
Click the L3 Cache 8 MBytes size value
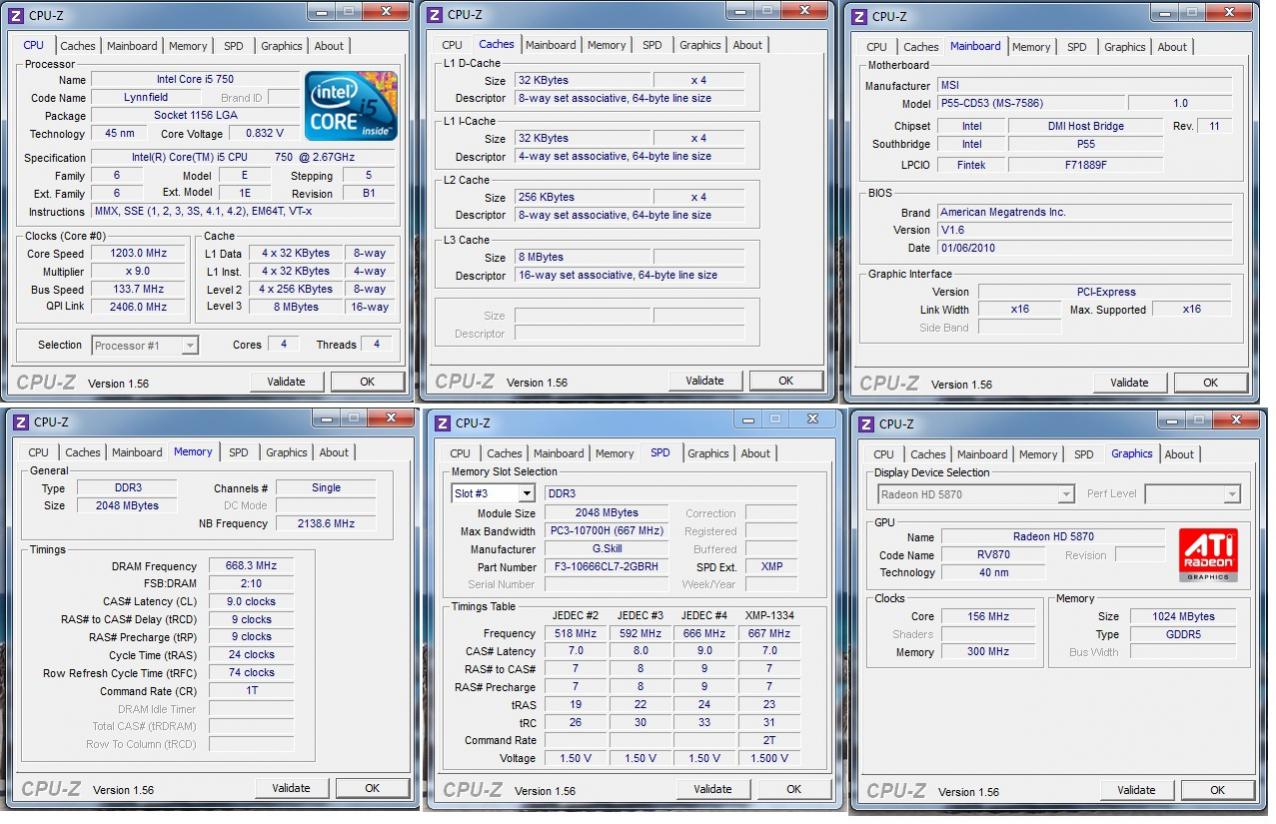[x=582, y=257]
